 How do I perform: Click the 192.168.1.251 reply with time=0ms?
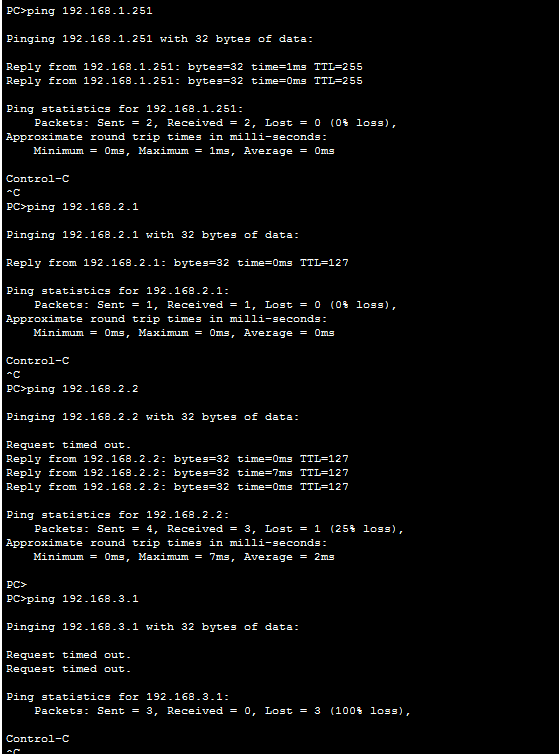point(184,81)
